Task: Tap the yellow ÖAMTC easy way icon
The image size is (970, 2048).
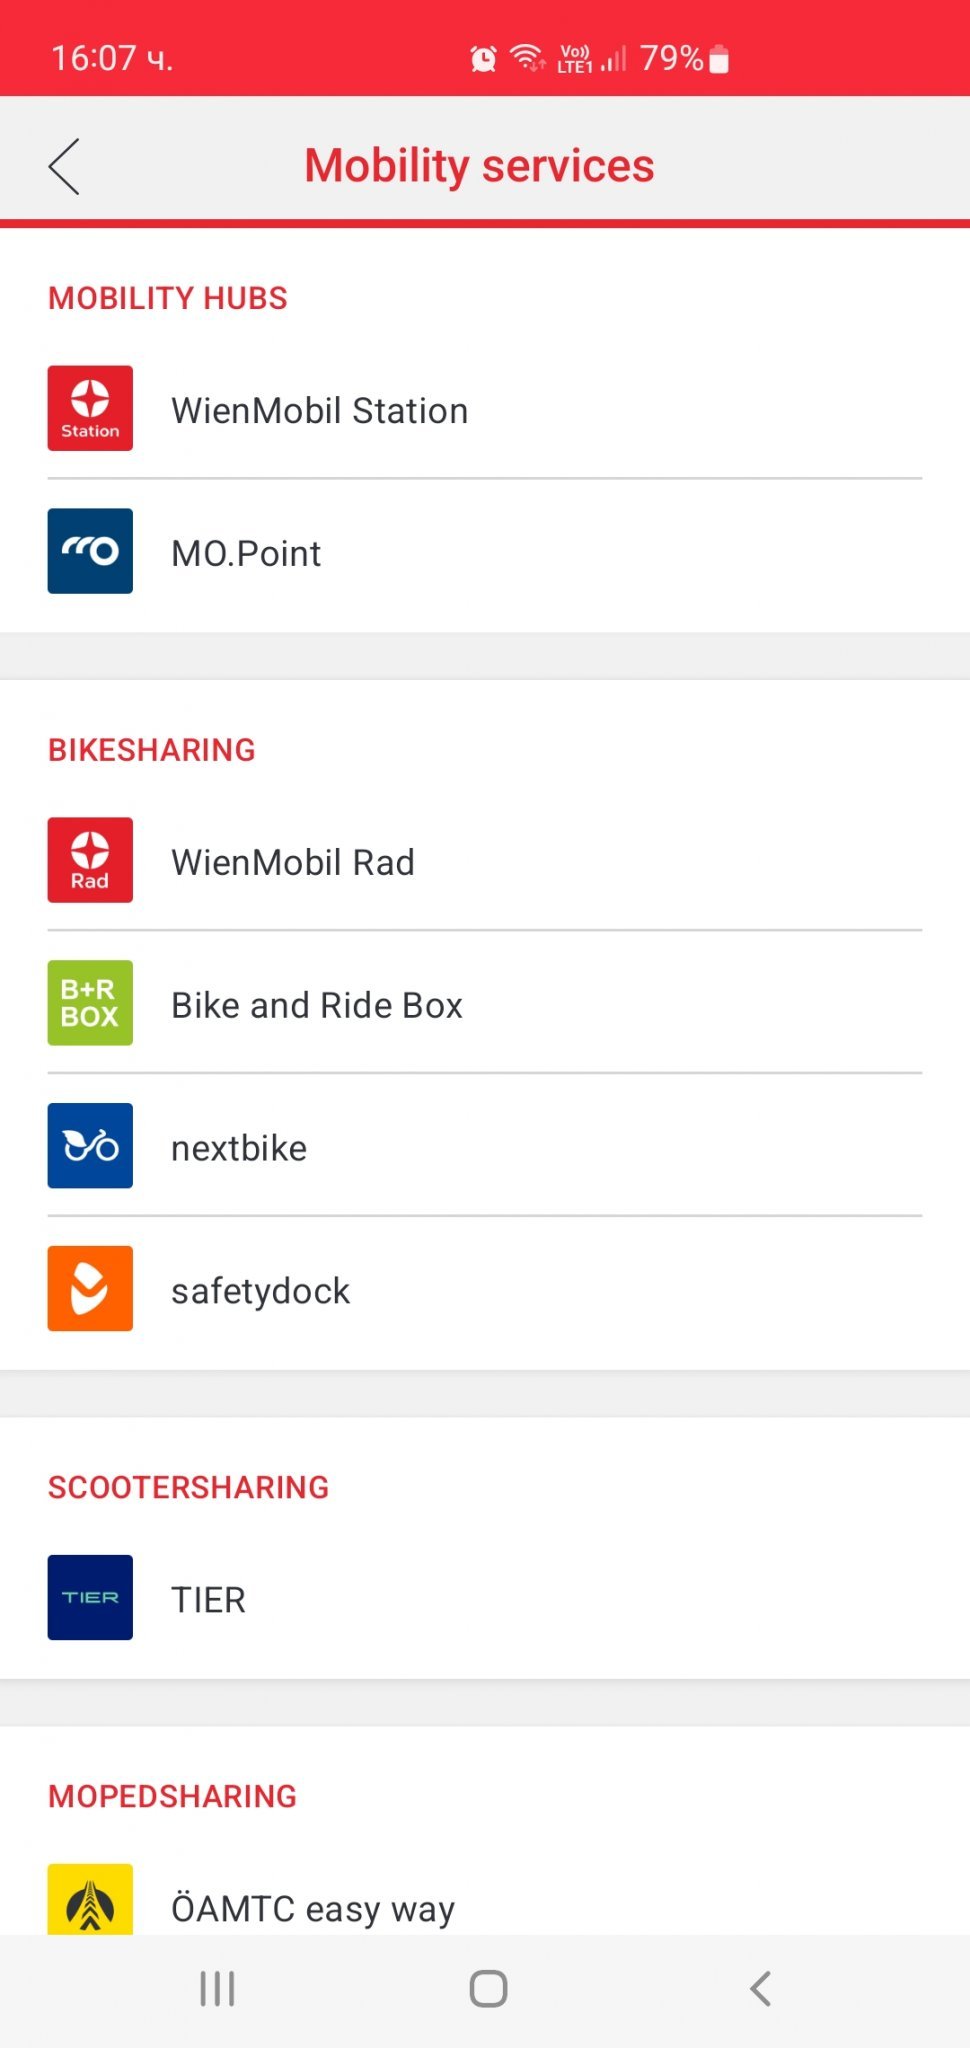Action: coord(90,1900)
